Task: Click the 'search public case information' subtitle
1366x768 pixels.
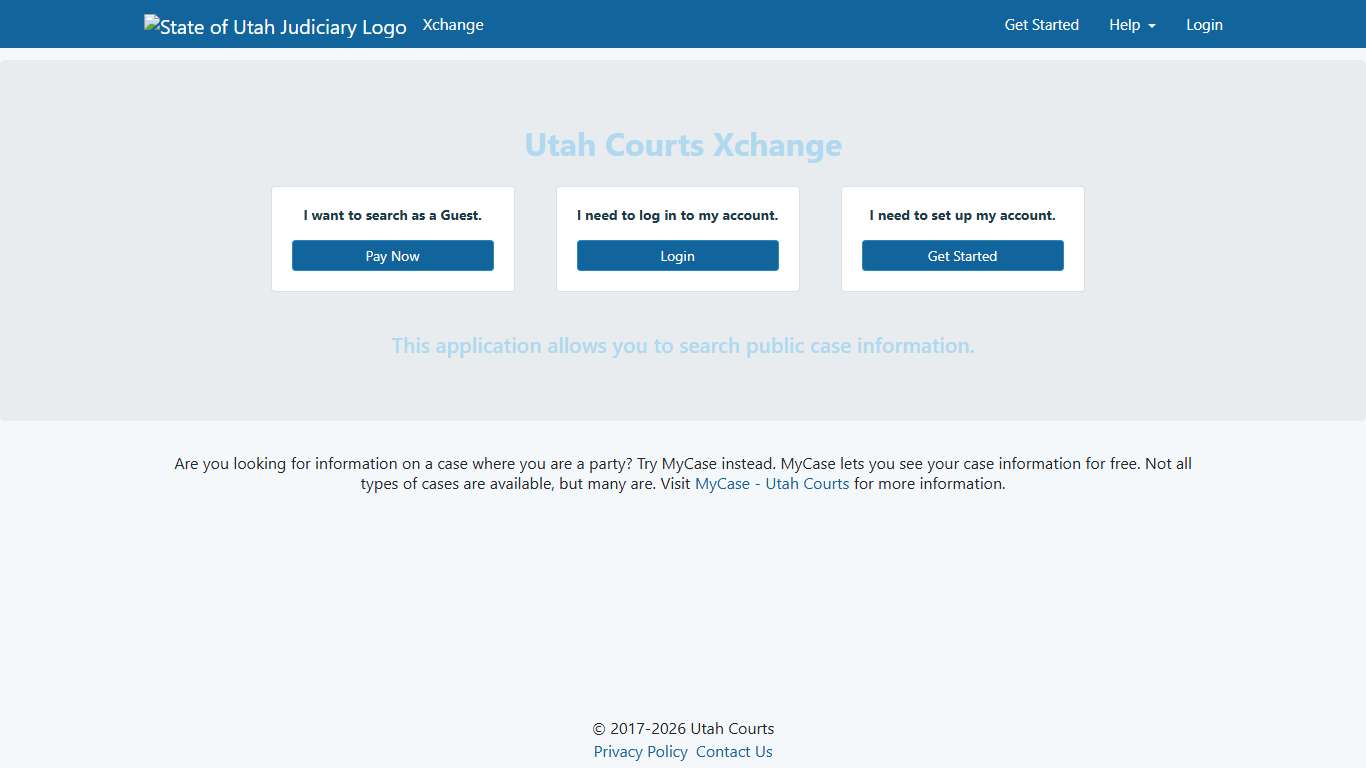Action: (683, 346)
